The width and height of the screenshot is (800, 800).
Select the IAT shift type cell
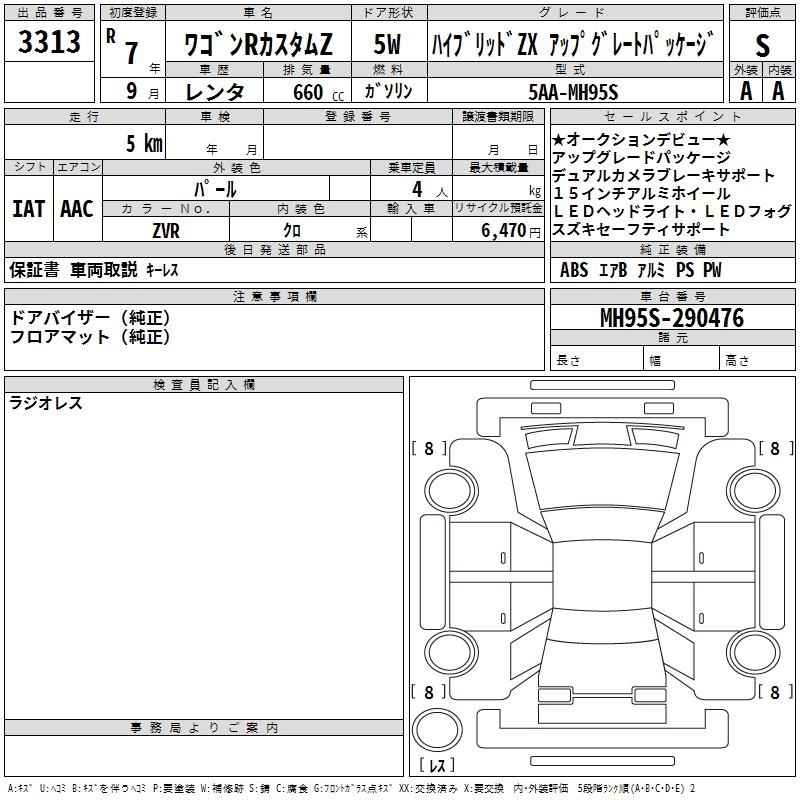click(28, 209)
